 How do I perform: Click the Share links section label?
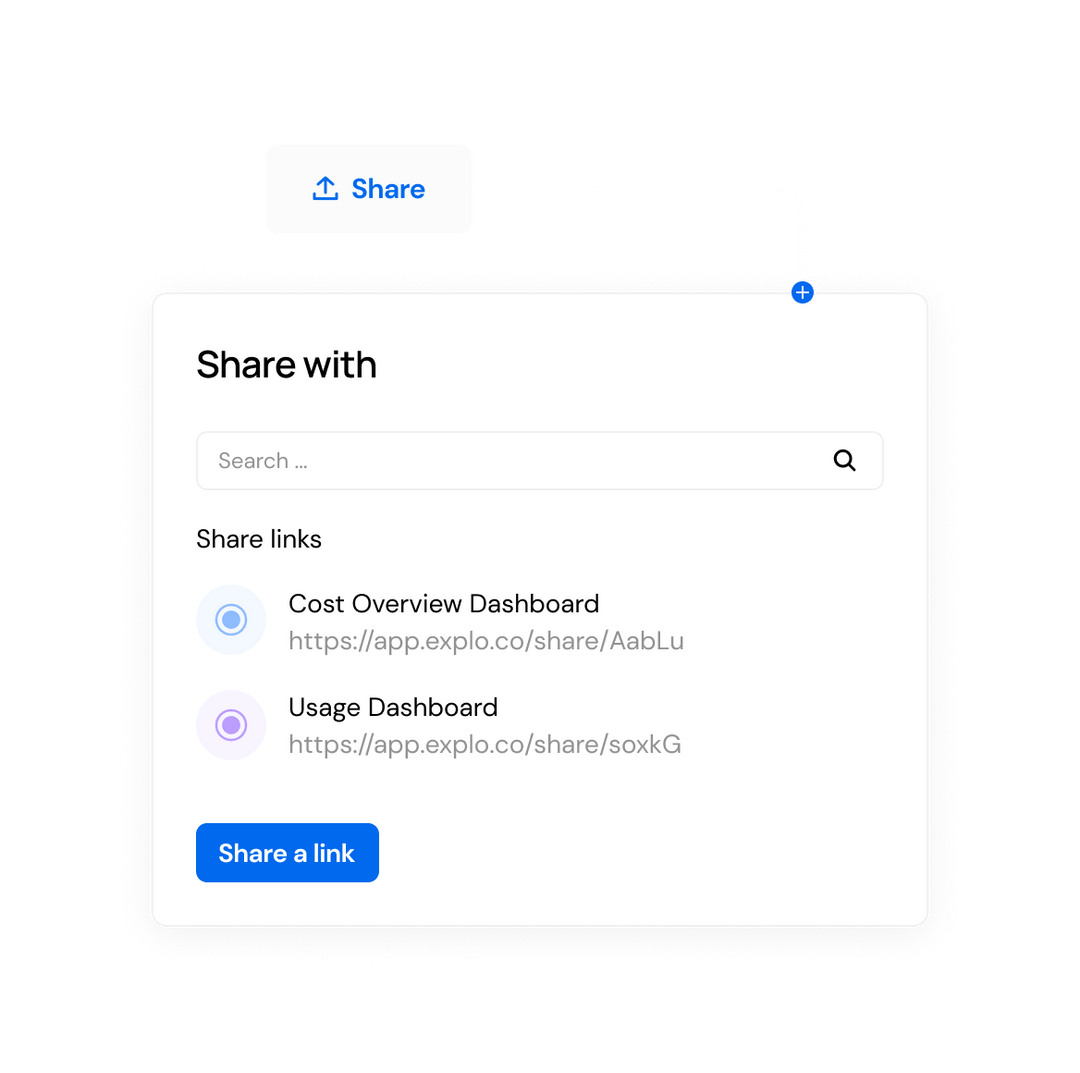coord(259,539)
